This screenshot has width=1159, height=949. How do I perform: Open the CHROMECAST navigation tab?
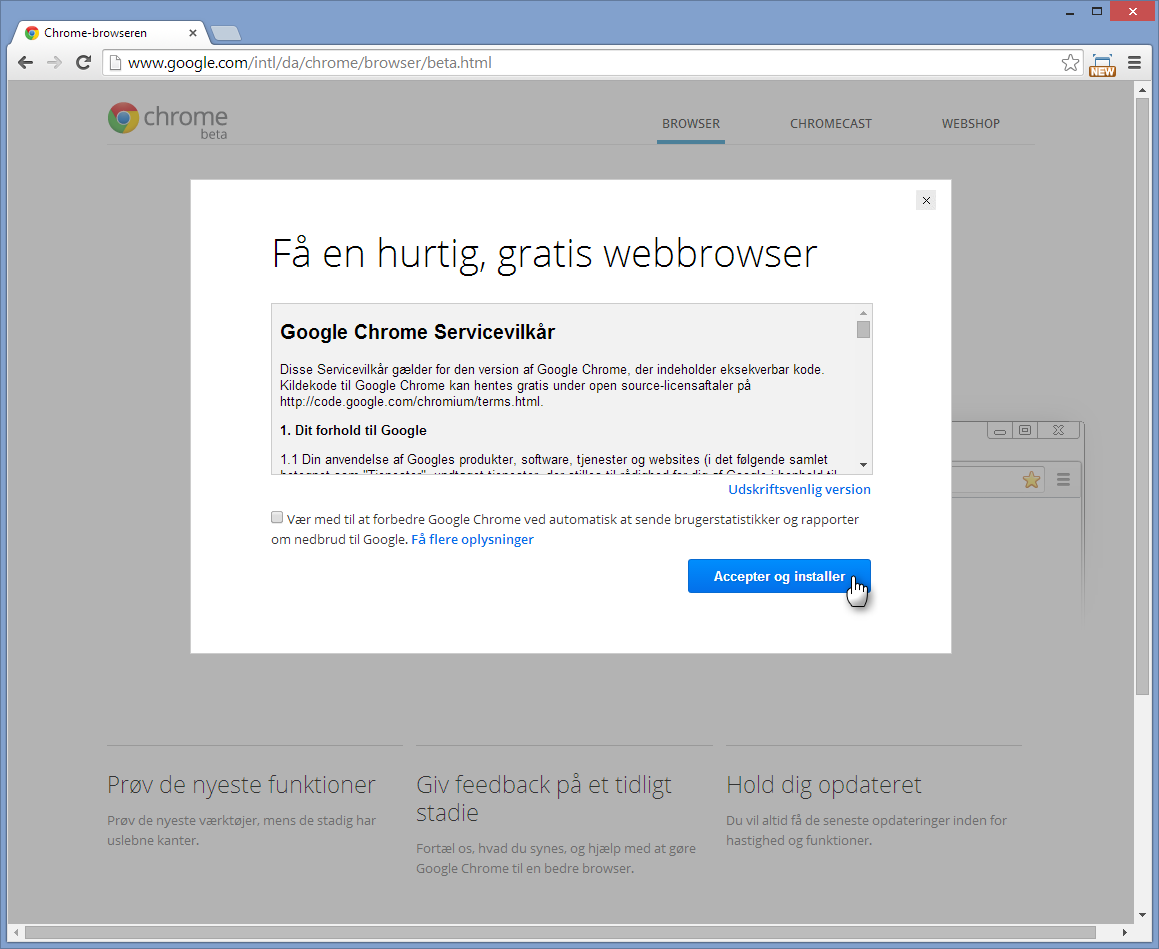pyautogui.click(x=830, y=124)
